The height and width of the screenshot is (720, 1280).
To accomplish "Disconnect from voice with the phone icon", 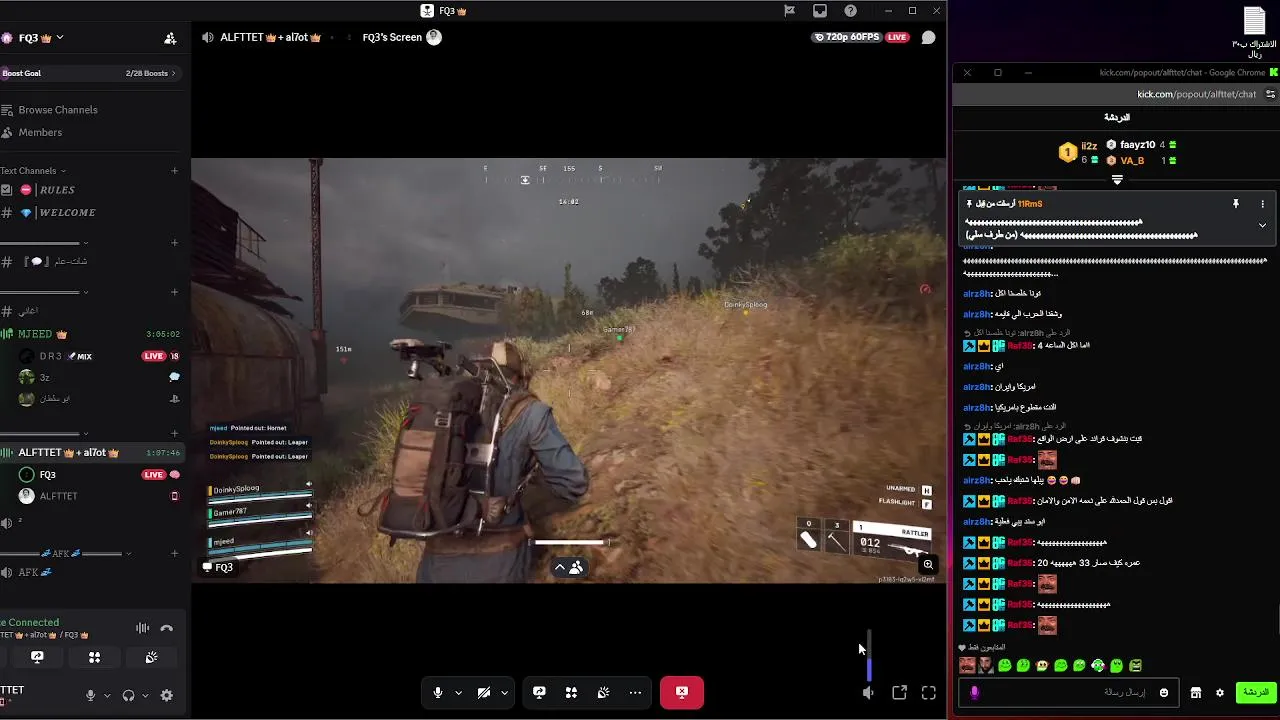I will pos(167,628).
